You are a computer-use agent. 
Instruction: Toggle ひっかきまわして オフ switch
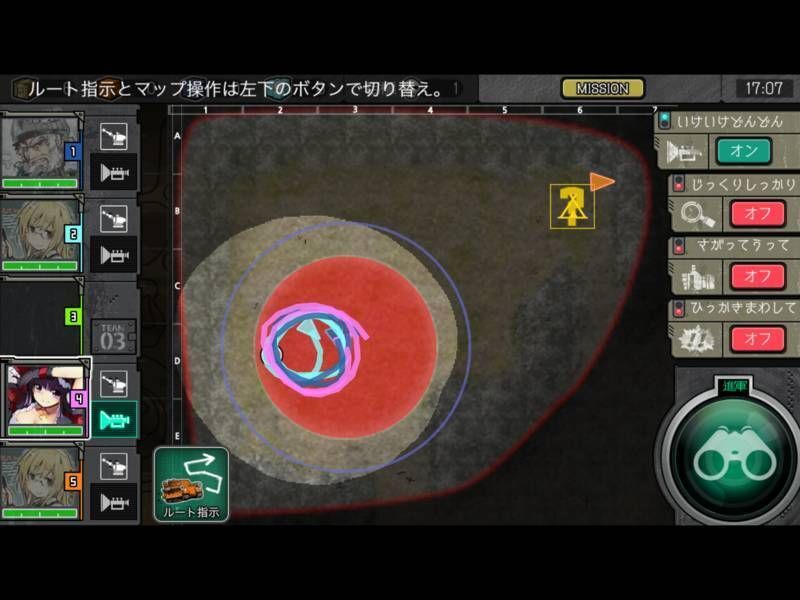pos(758,339)
